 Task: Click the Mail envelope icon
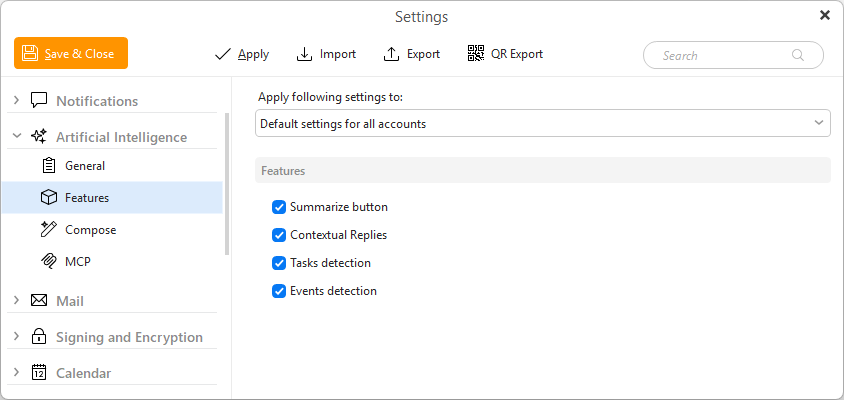tap(39, 300)
